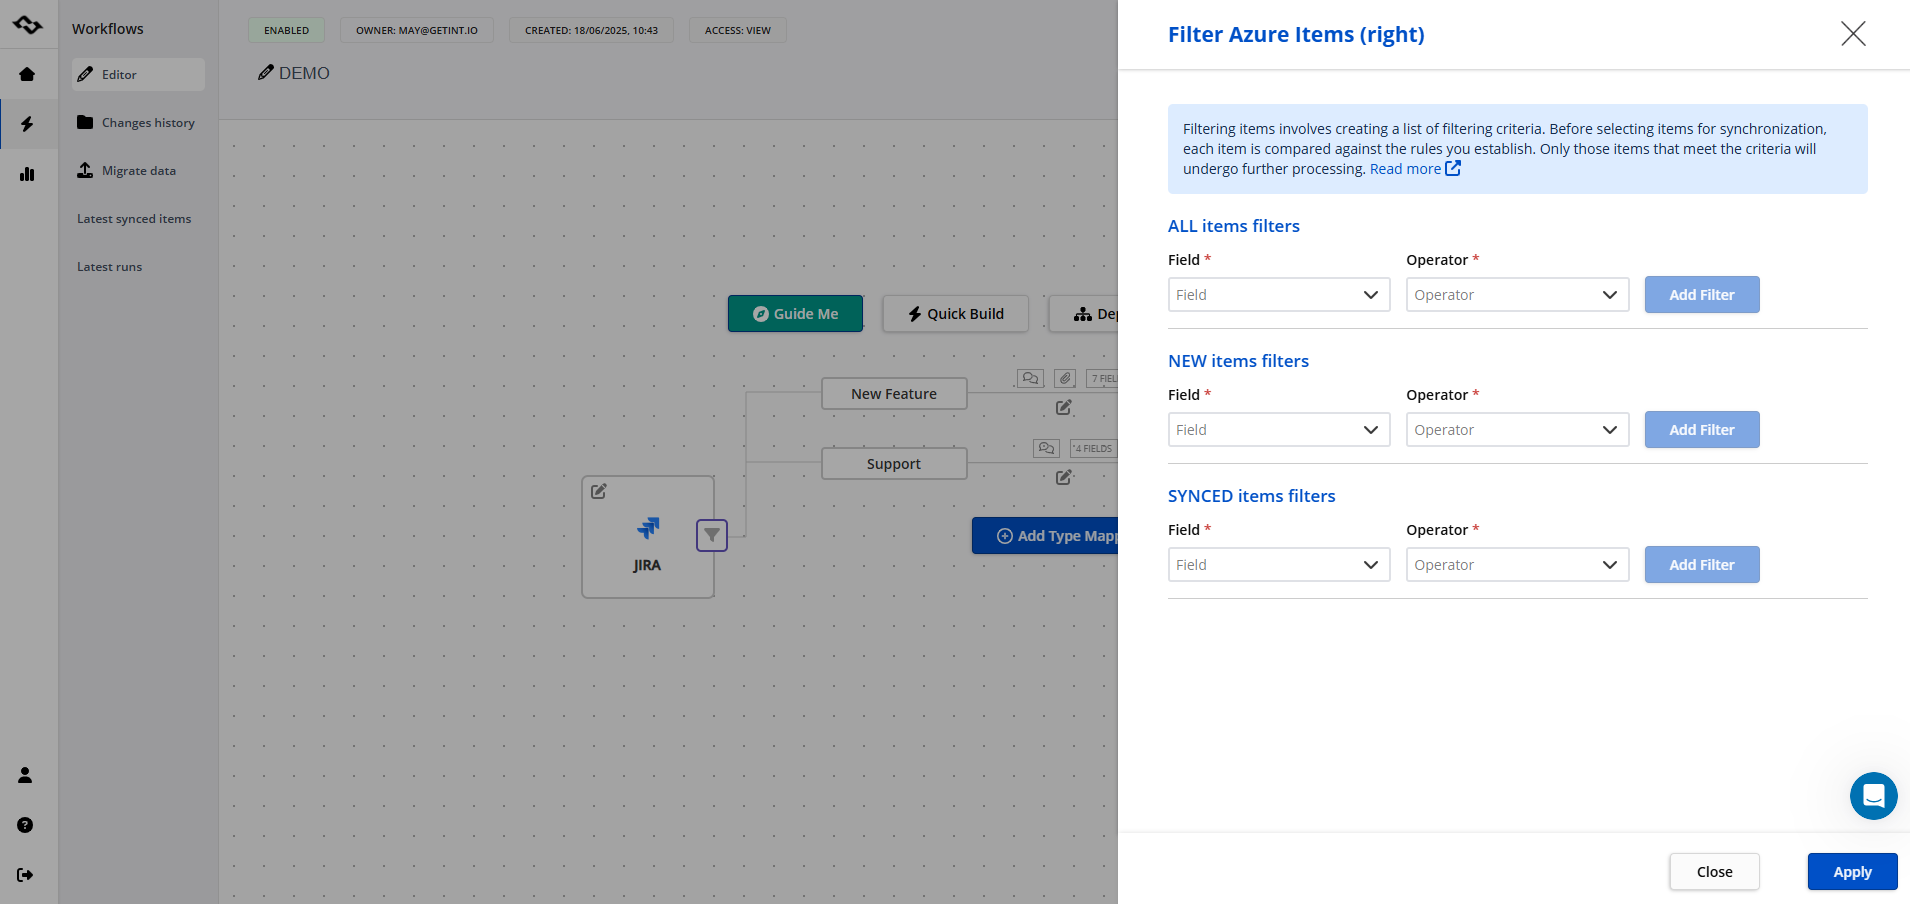The height and width of the screenshot is (904, 1910).
Task: Open the help question mark icon
Action: (26, 825)
